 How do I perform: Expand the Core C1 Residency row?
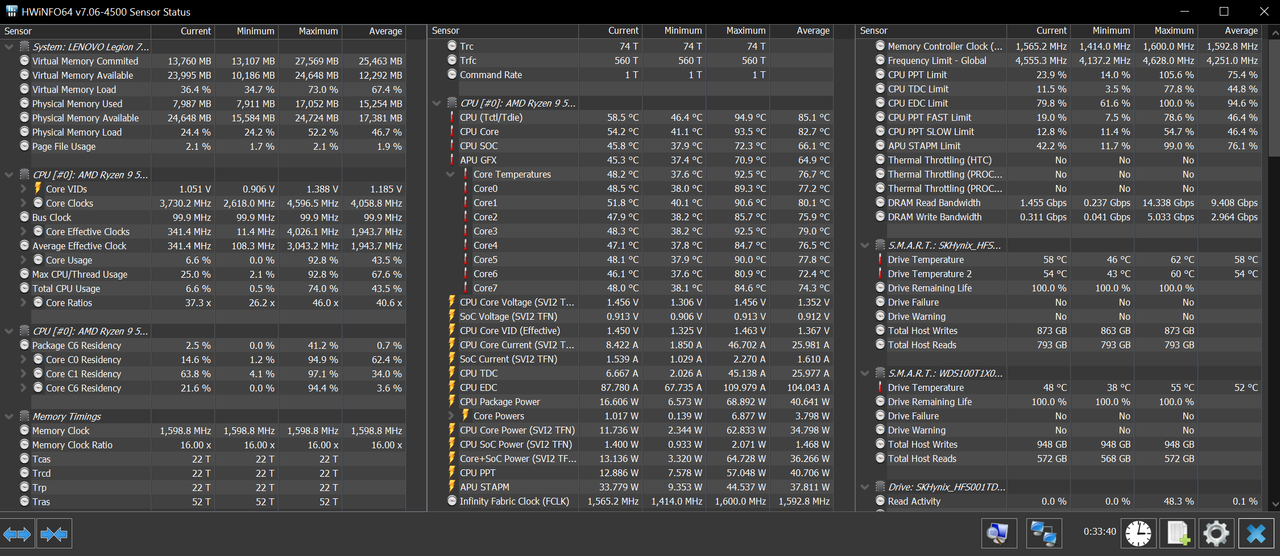pos(24,373)
